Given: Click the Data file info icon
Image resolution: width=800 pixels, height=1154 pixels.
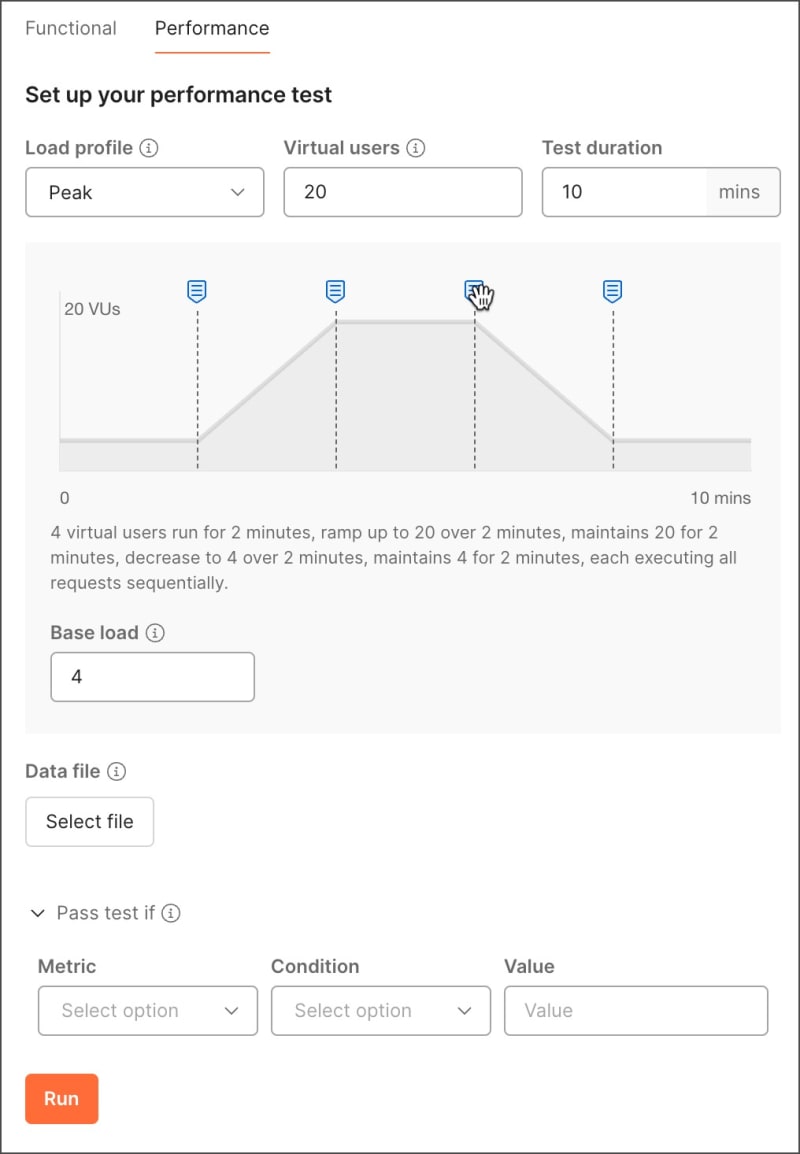Looking at the screenshot, I should (x=117, y=771).
